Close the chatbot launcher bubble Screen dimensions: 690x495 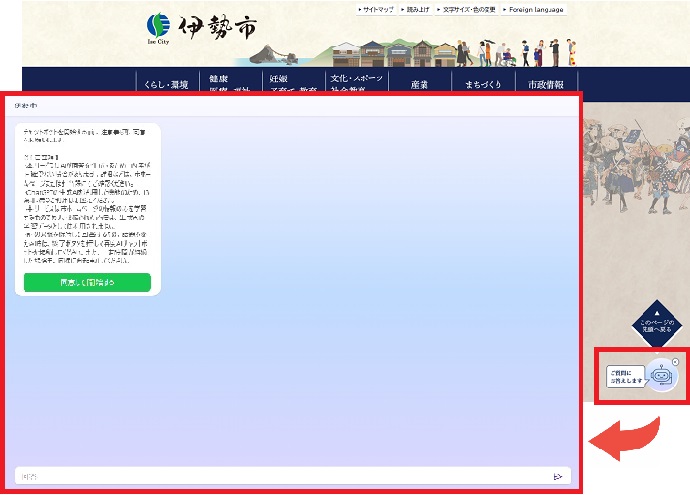coord(675,362)
